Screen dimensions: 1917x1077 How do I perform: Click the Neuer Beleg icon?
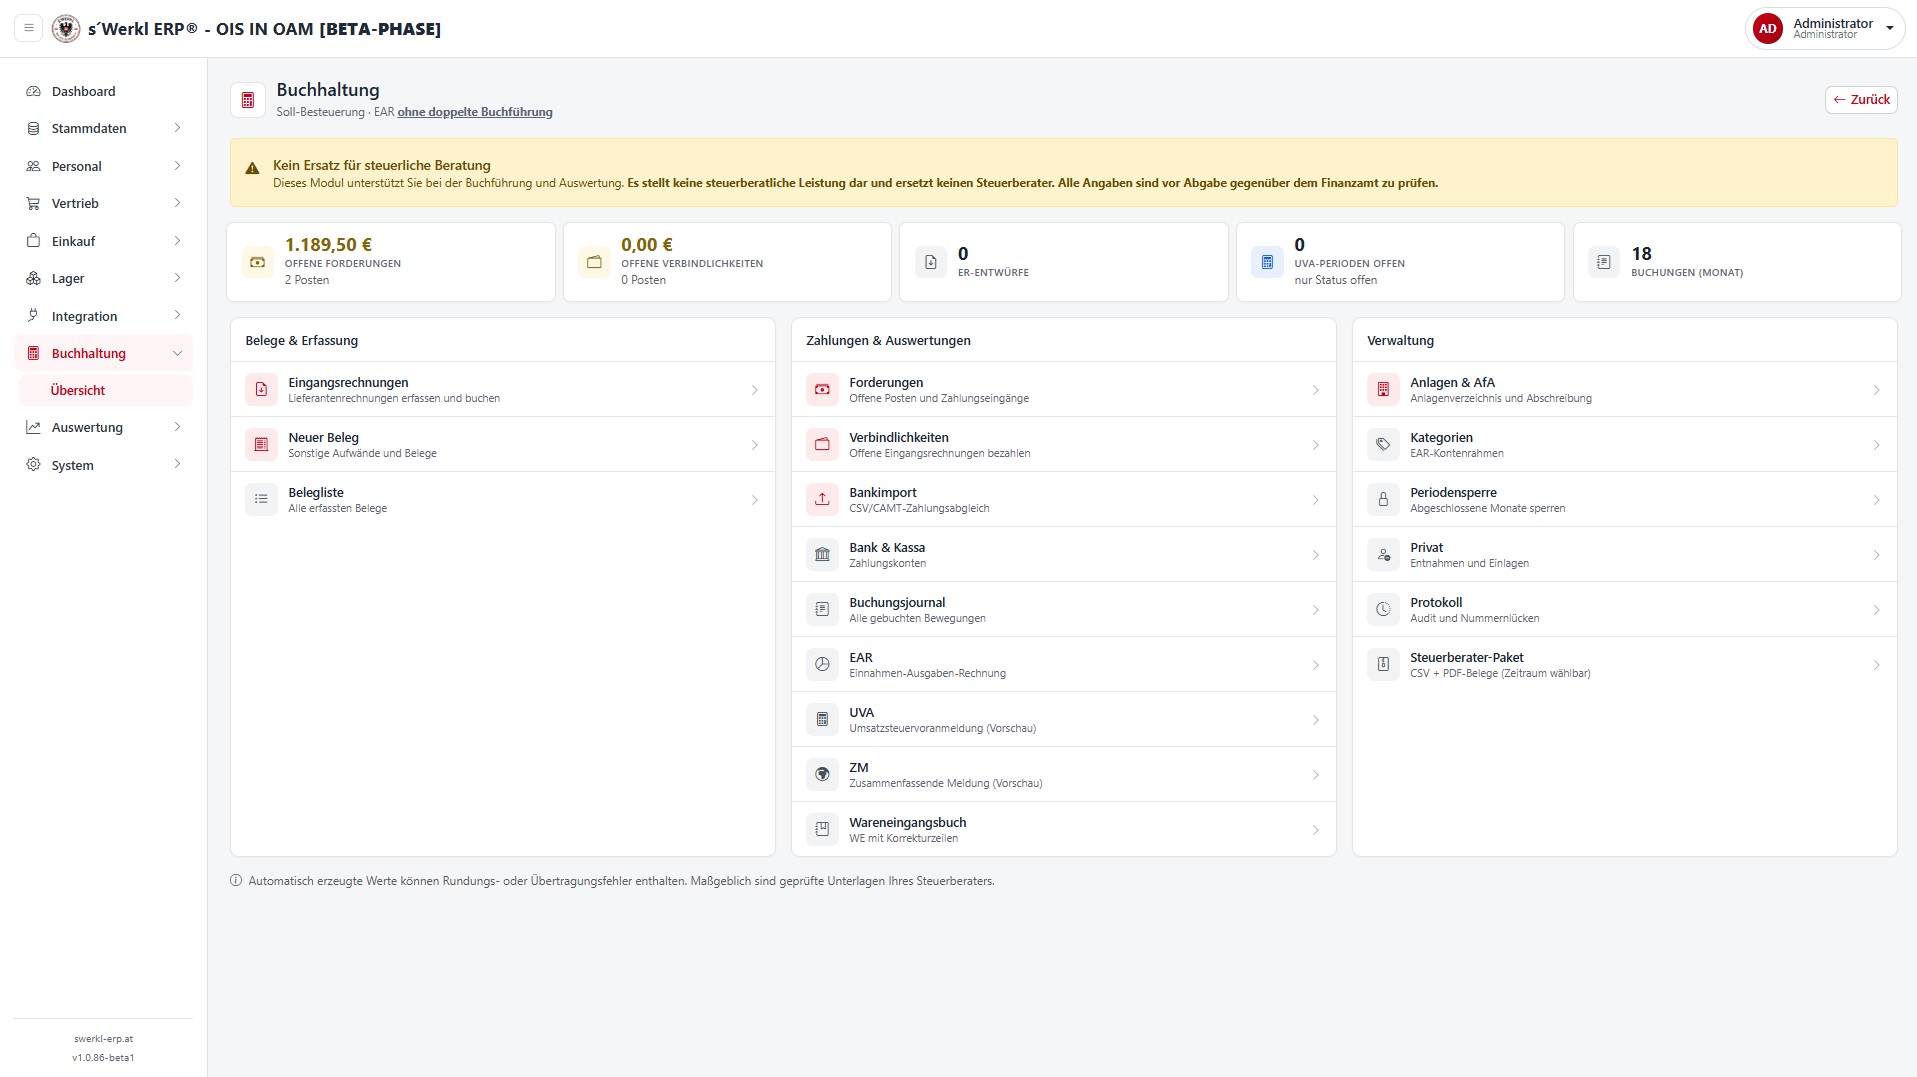point(261,444)
